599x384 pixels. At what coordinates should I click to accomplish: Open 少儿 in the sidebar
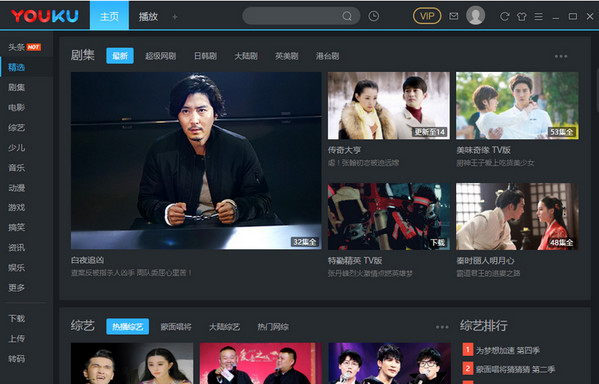16,147
